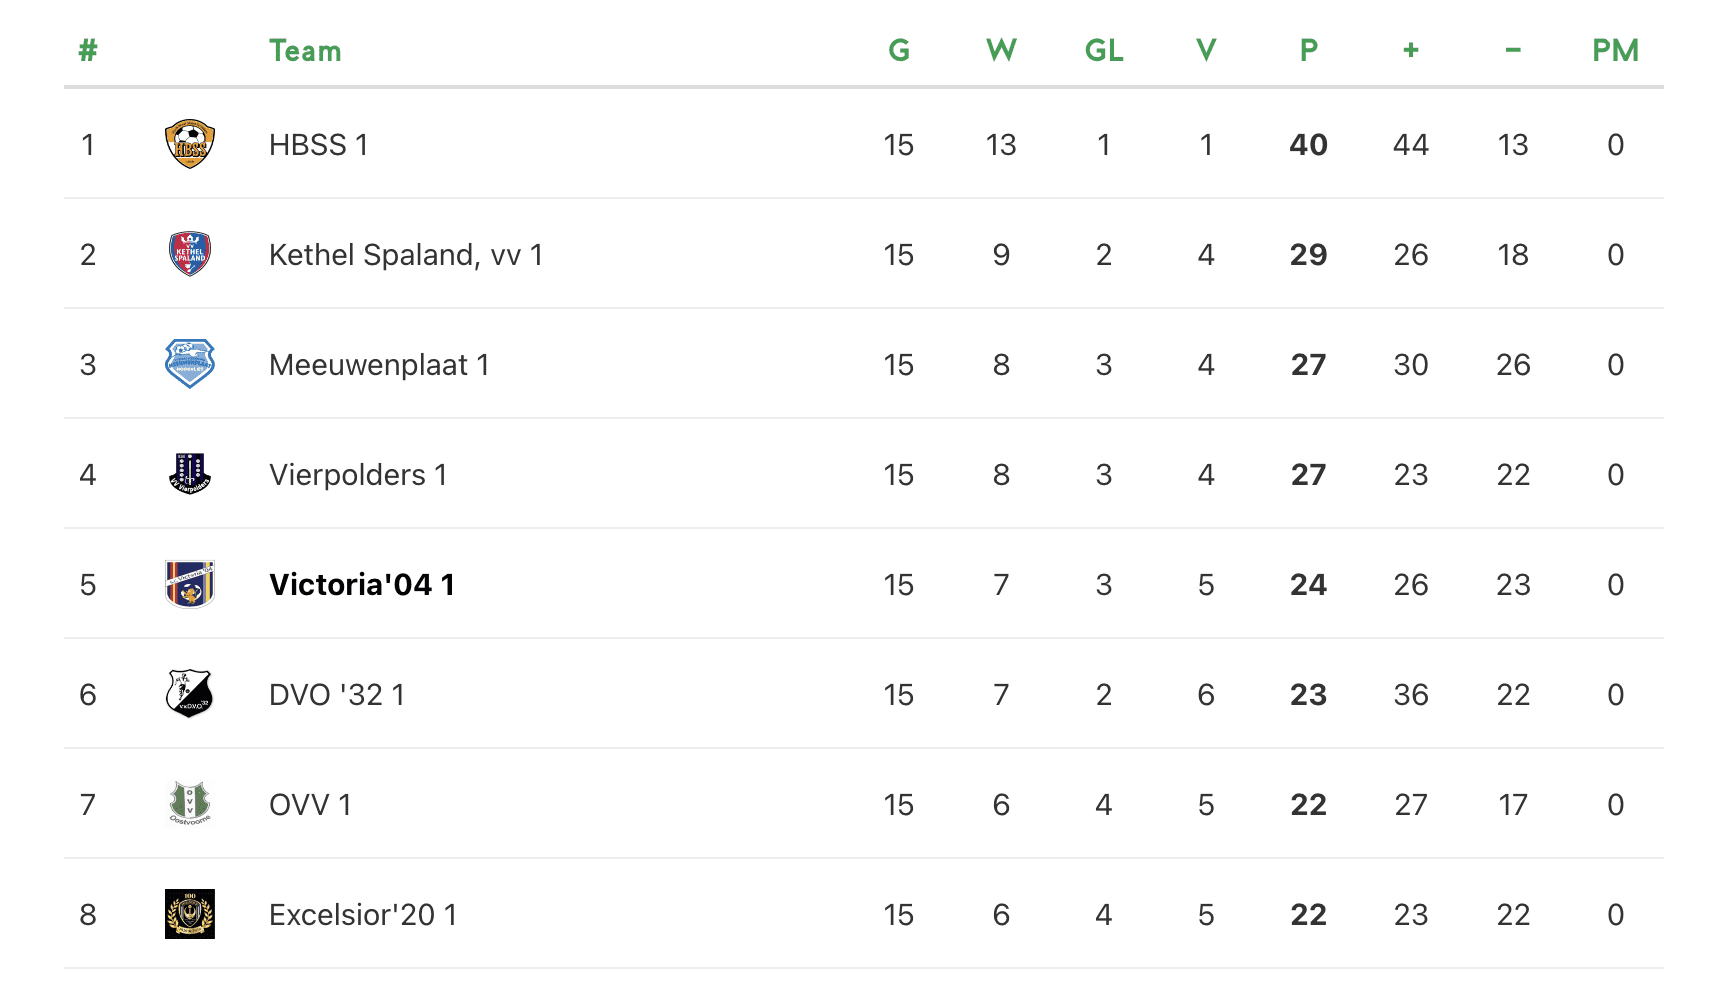This screenshot has width=1726, height=984.
Task: Click the GL column header
Action: [x=1104, y=51]
